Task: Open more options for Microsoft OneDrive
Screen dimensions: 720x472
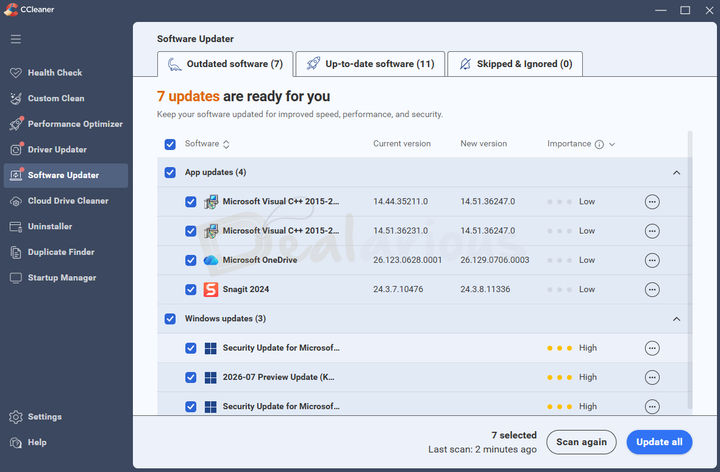Action: (652, 260)
